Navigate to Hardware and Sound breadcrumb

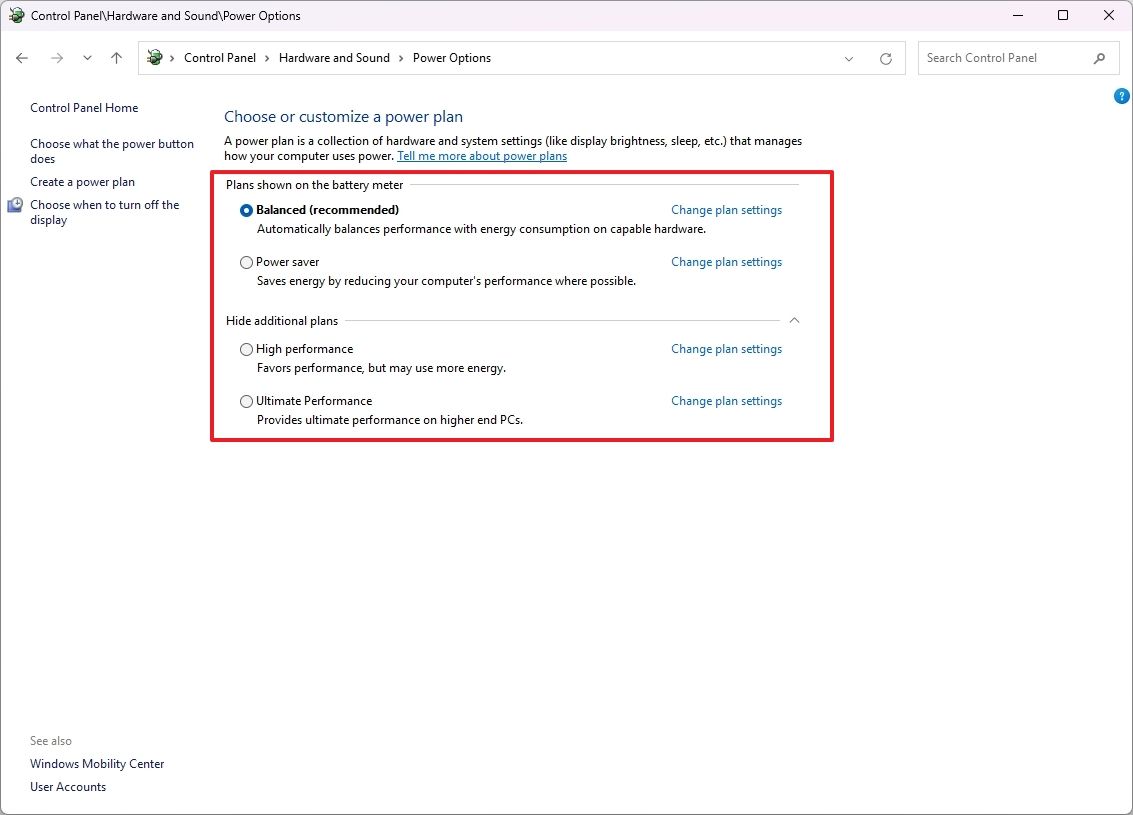pyautogui.click(x=334, y=58)
